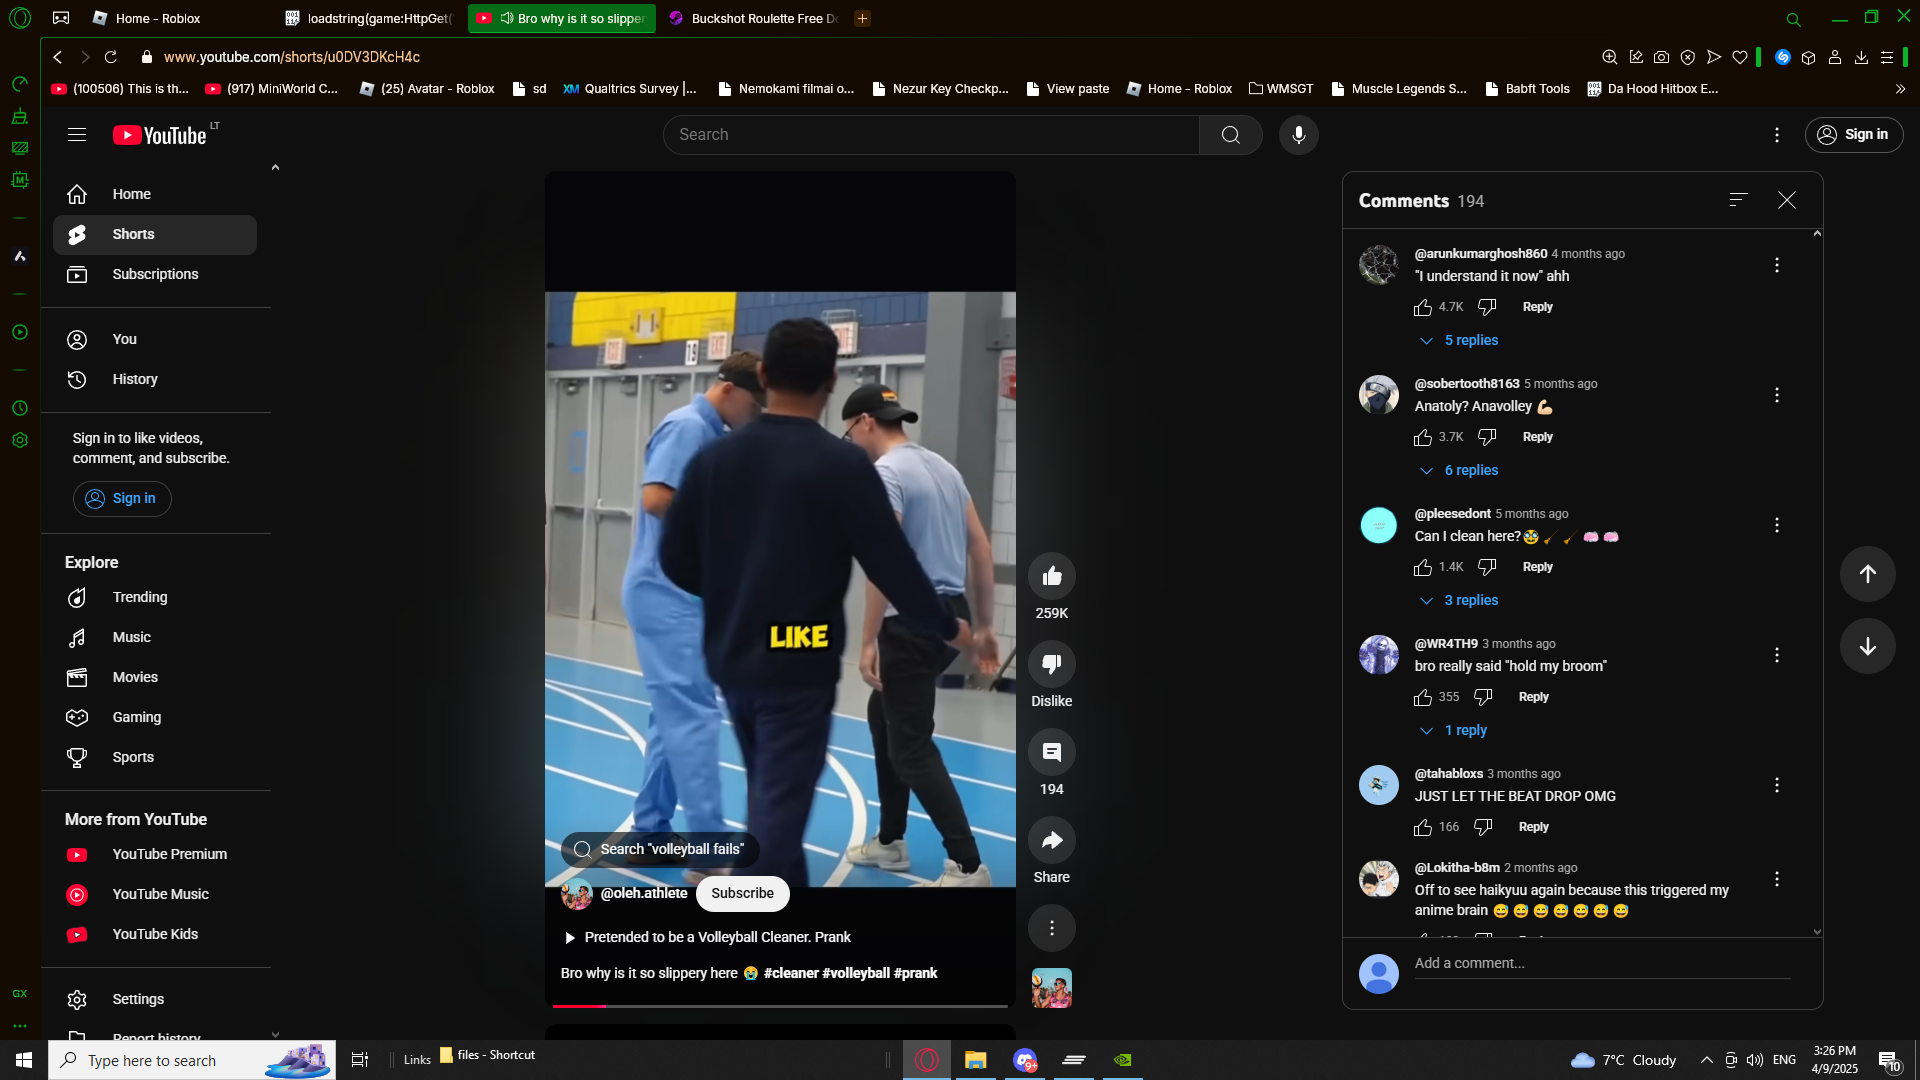Open YouTube settings three-dot menu
The height and width of the screenshot is (1080, 1920).
[x=1777, y=135]
